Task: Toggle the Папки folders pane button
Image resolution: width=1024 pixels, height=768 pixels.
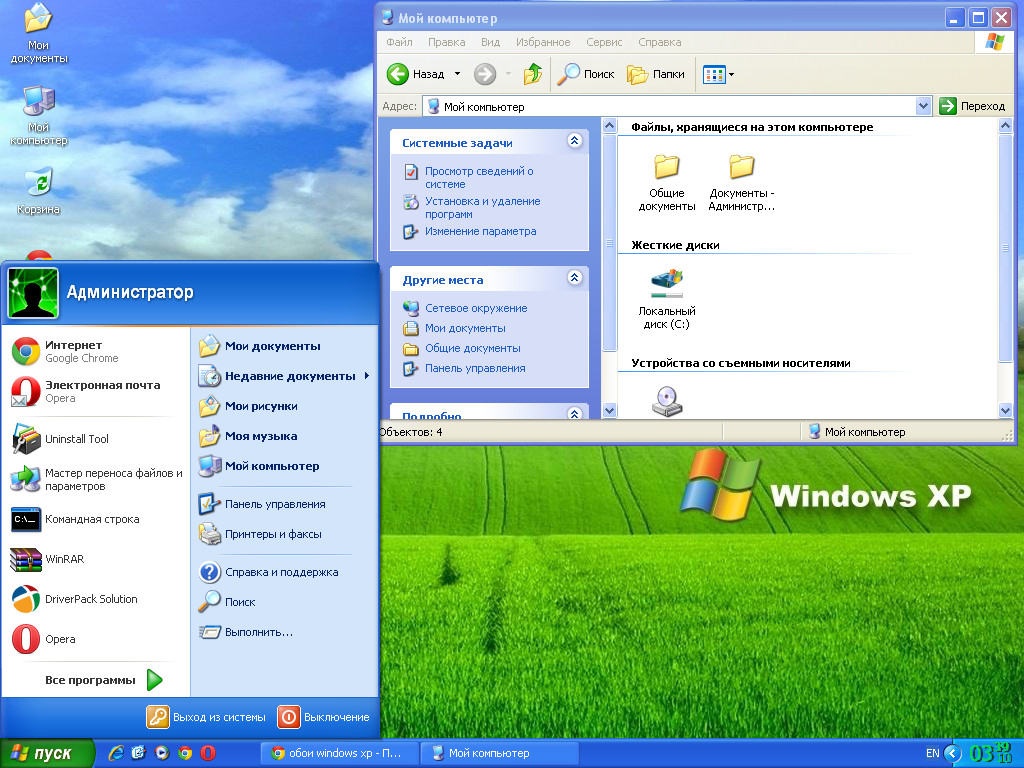Action: (656, 74)
